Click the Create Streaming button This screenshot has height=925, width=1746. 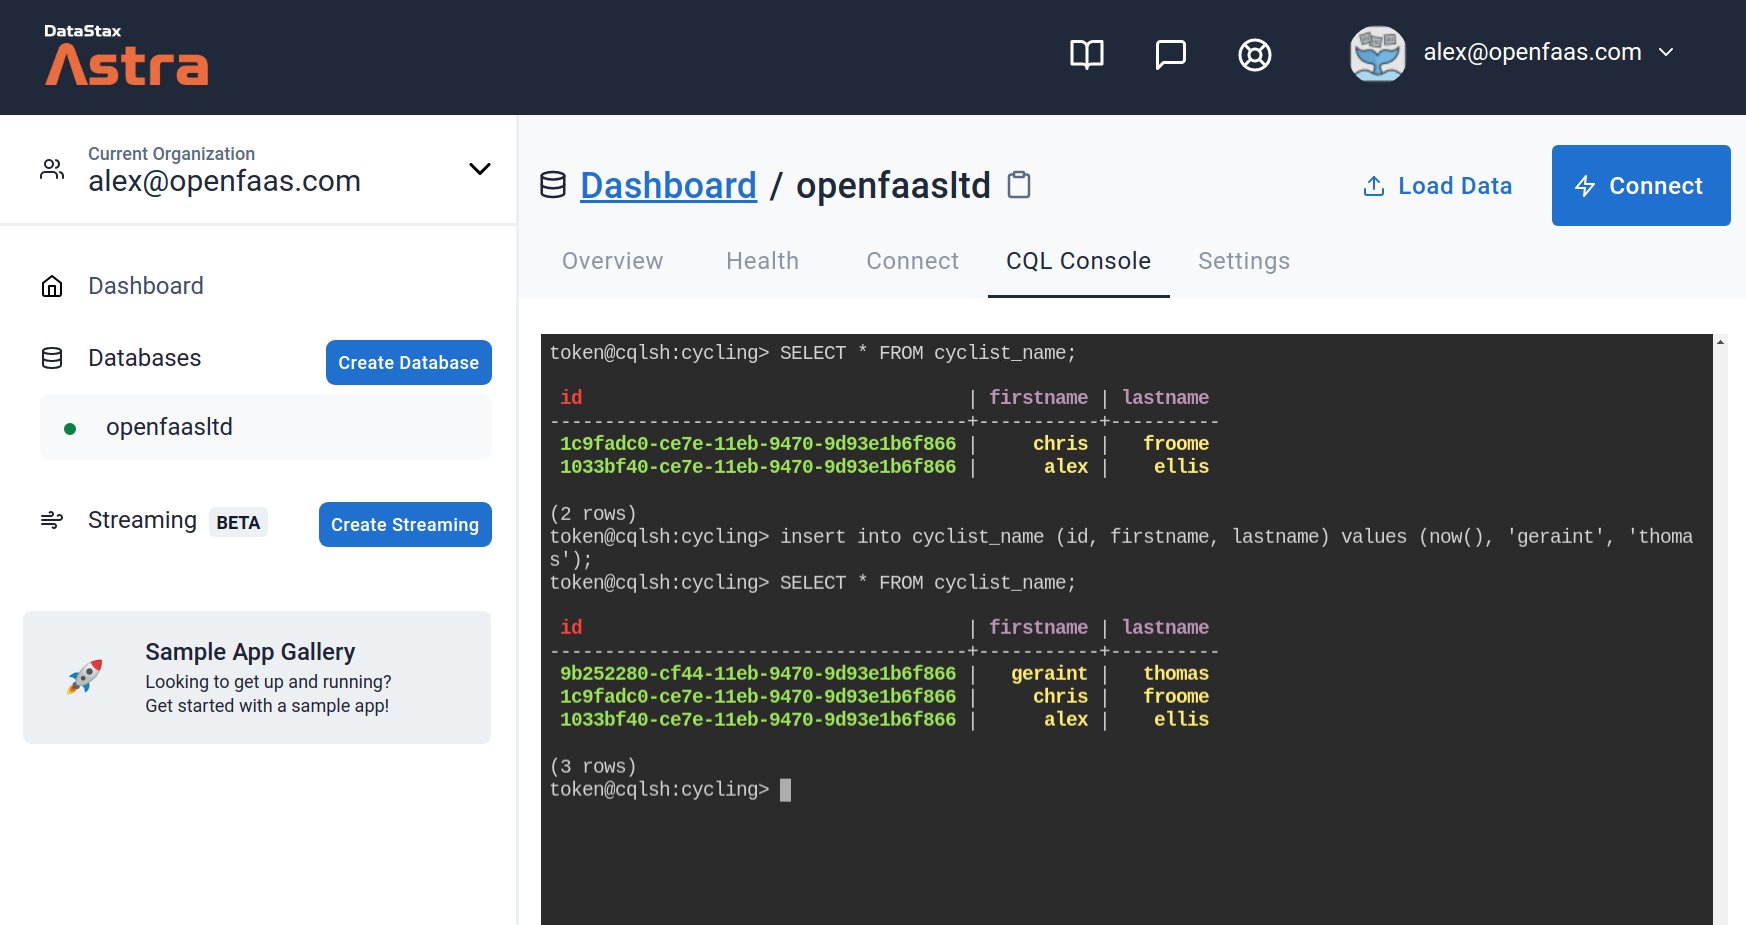(405, 524)
